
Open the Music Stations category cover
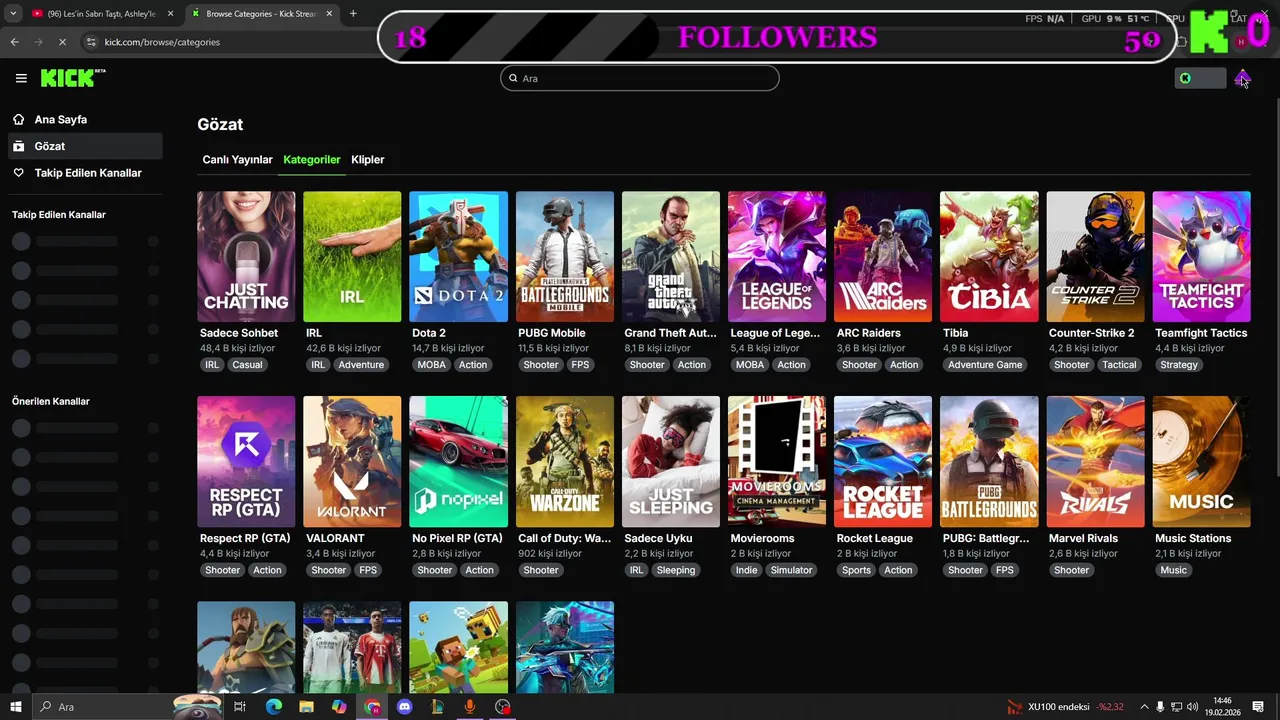1201,462
